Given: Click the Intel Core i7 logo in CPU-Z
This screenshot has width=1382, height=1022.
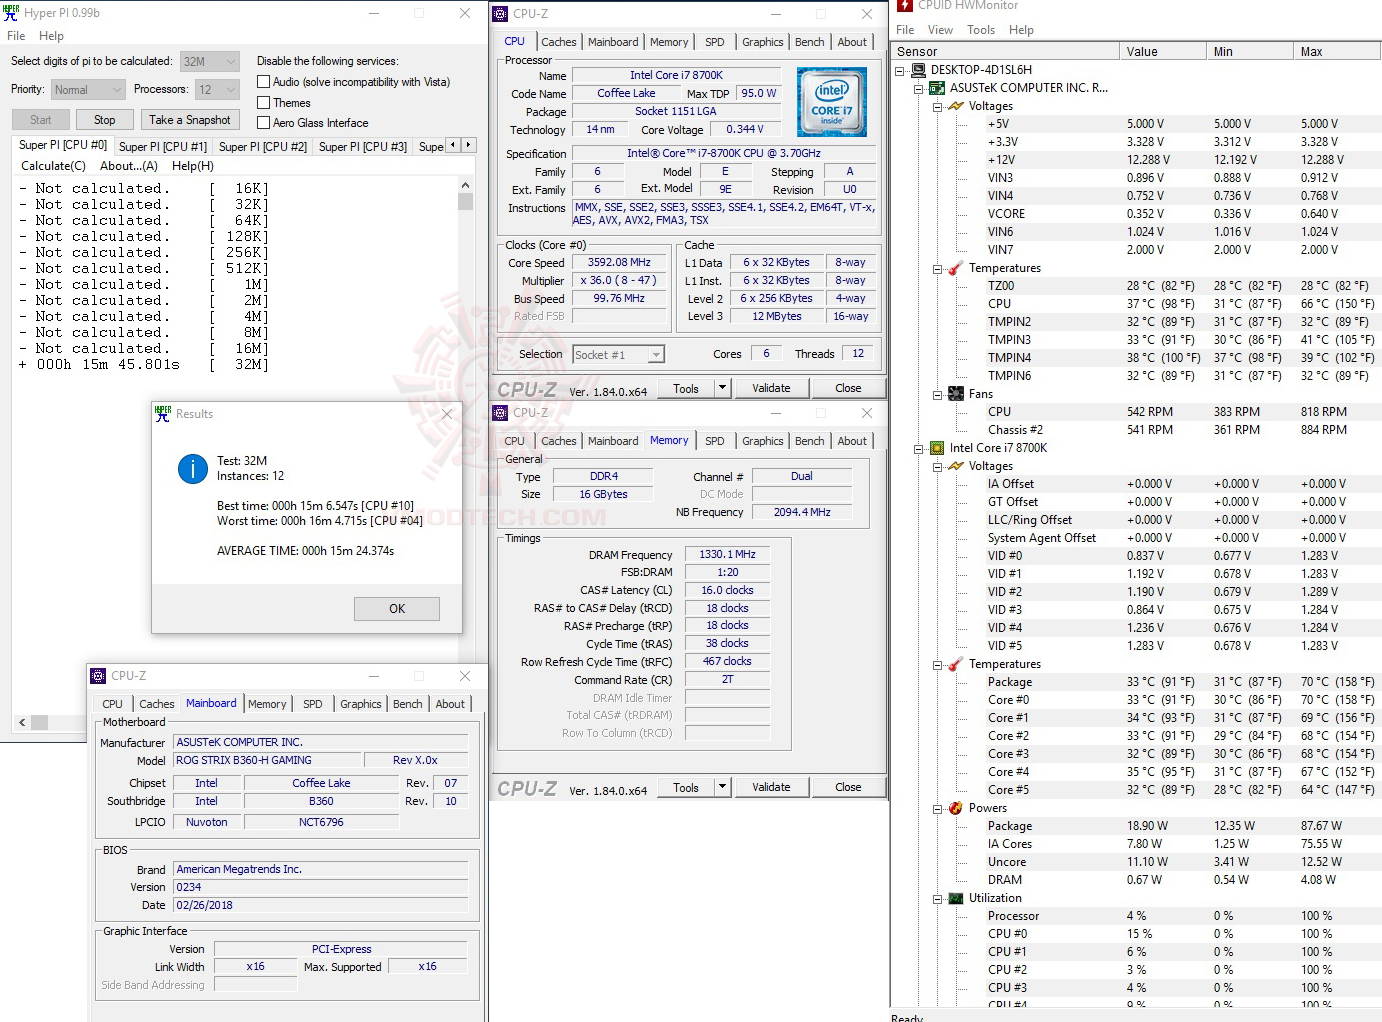Looking at the screenshot, I should (x=832, y=102).
